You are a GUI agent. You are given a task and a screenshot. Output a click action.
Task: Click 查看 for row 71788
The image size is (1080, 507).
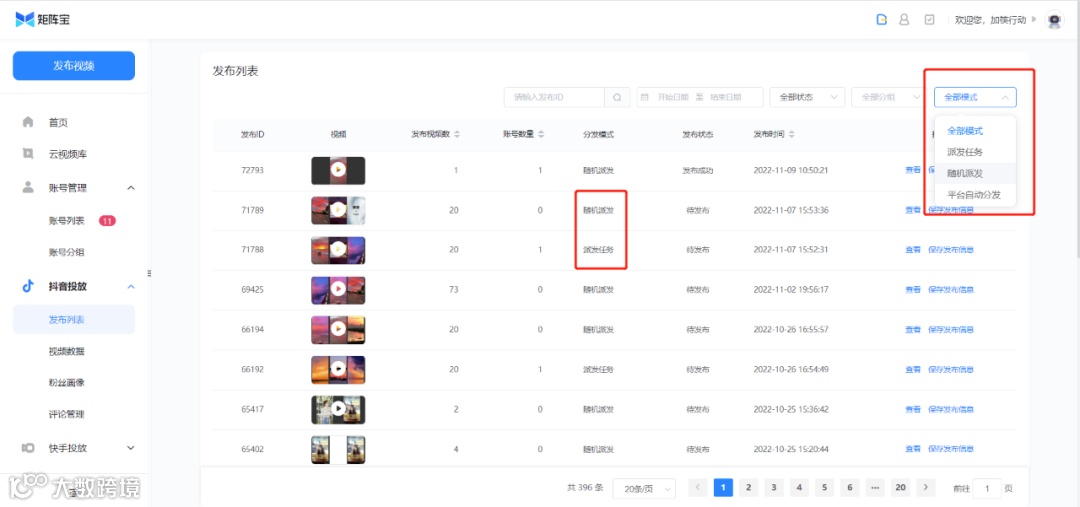(x=913, y=250)
